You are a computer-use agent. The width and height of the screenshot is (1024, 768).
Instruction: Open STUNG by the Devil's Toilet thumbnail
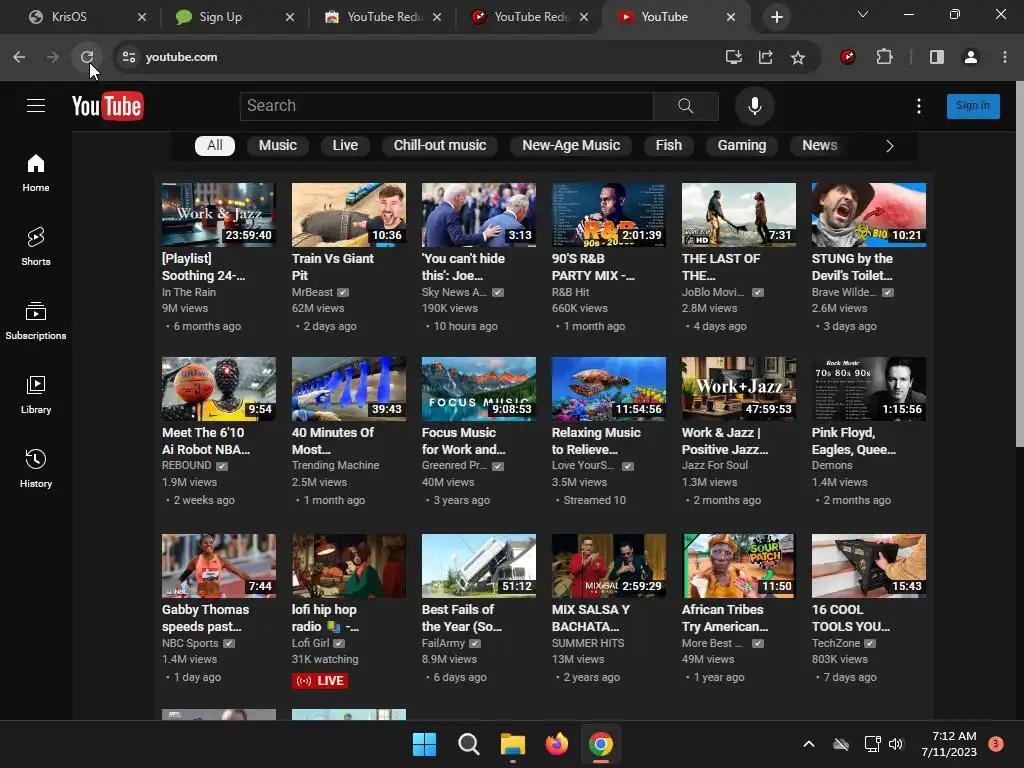pos(869,215)
